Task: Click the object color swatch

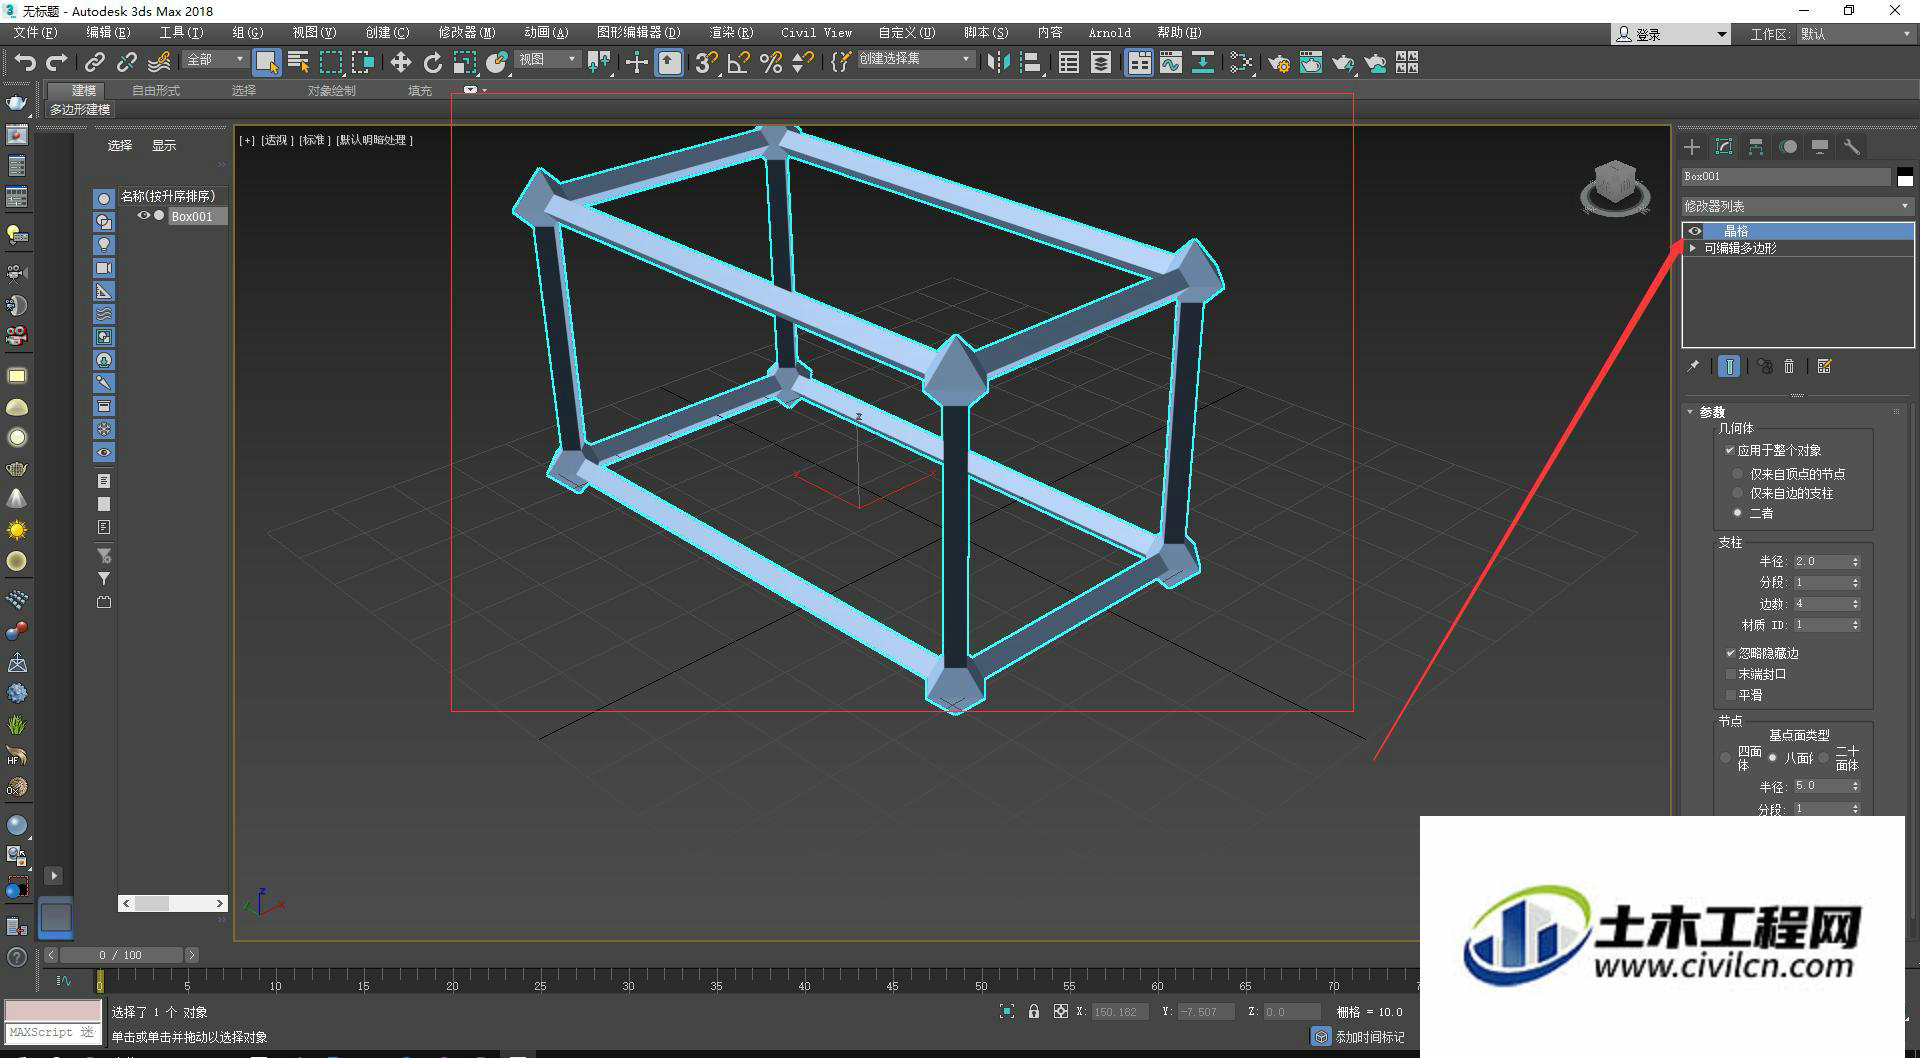Action: (x=1905, y=176)
